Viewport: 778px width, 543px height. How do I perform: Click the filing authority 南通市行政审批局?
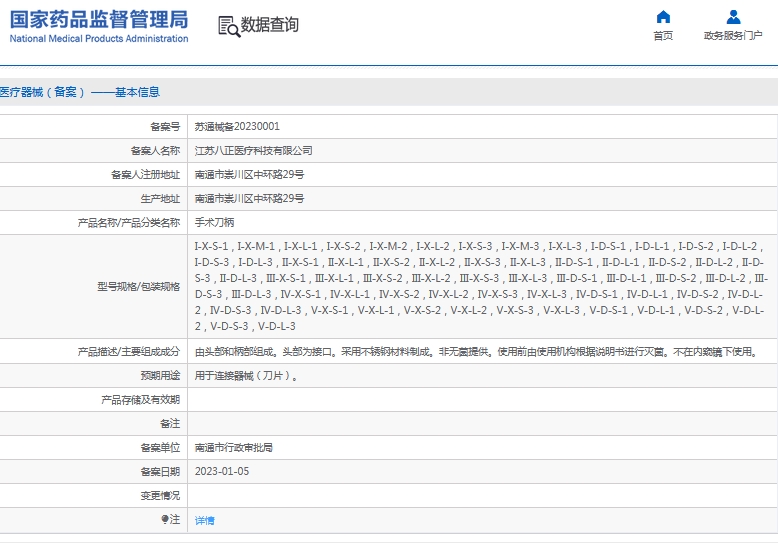point(234,448)
